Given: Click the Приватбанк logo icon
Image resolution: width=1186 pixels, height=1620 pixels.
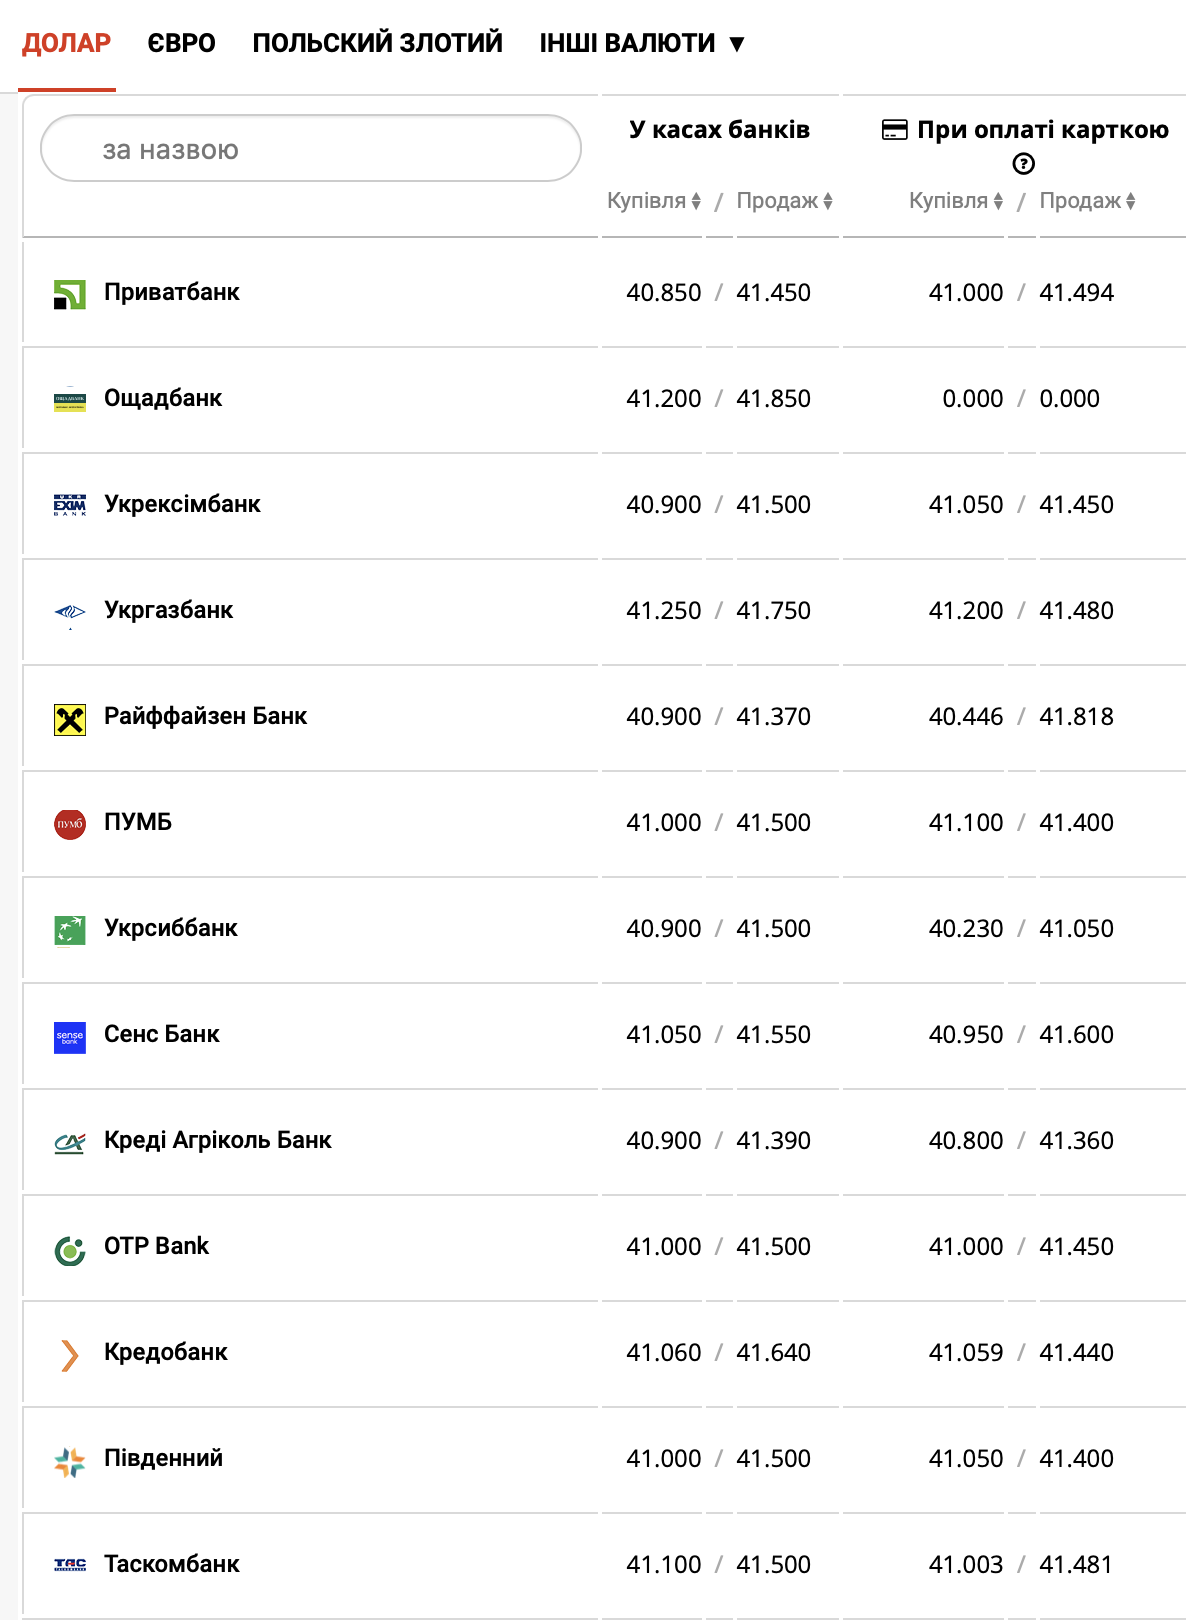Looking at the screenshot, I should (69, 294).
